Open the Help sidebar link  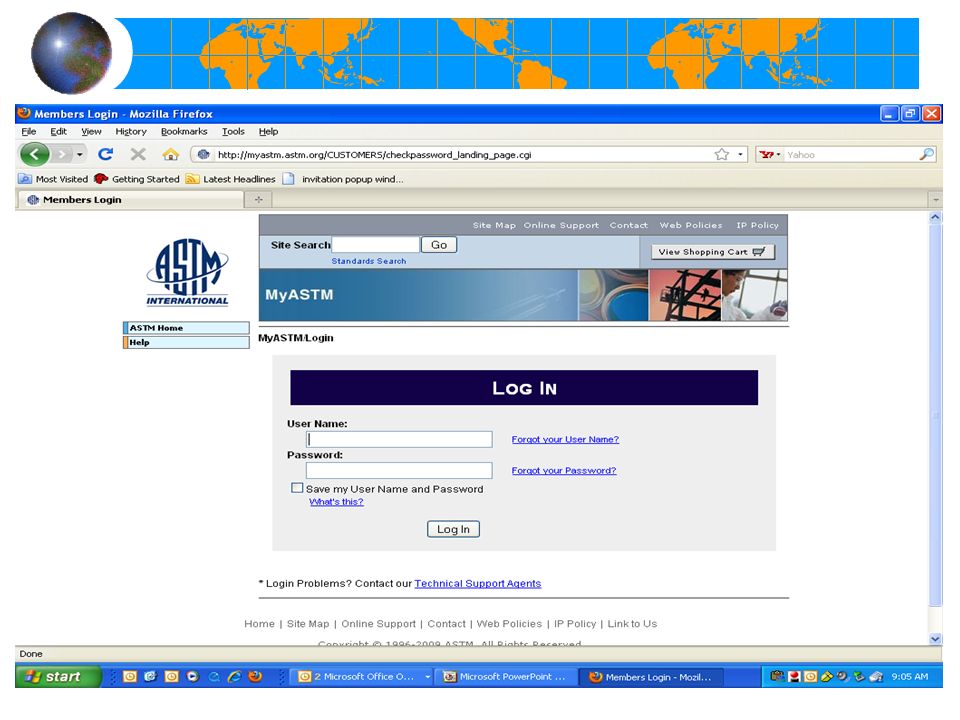(x=186, y=342)
